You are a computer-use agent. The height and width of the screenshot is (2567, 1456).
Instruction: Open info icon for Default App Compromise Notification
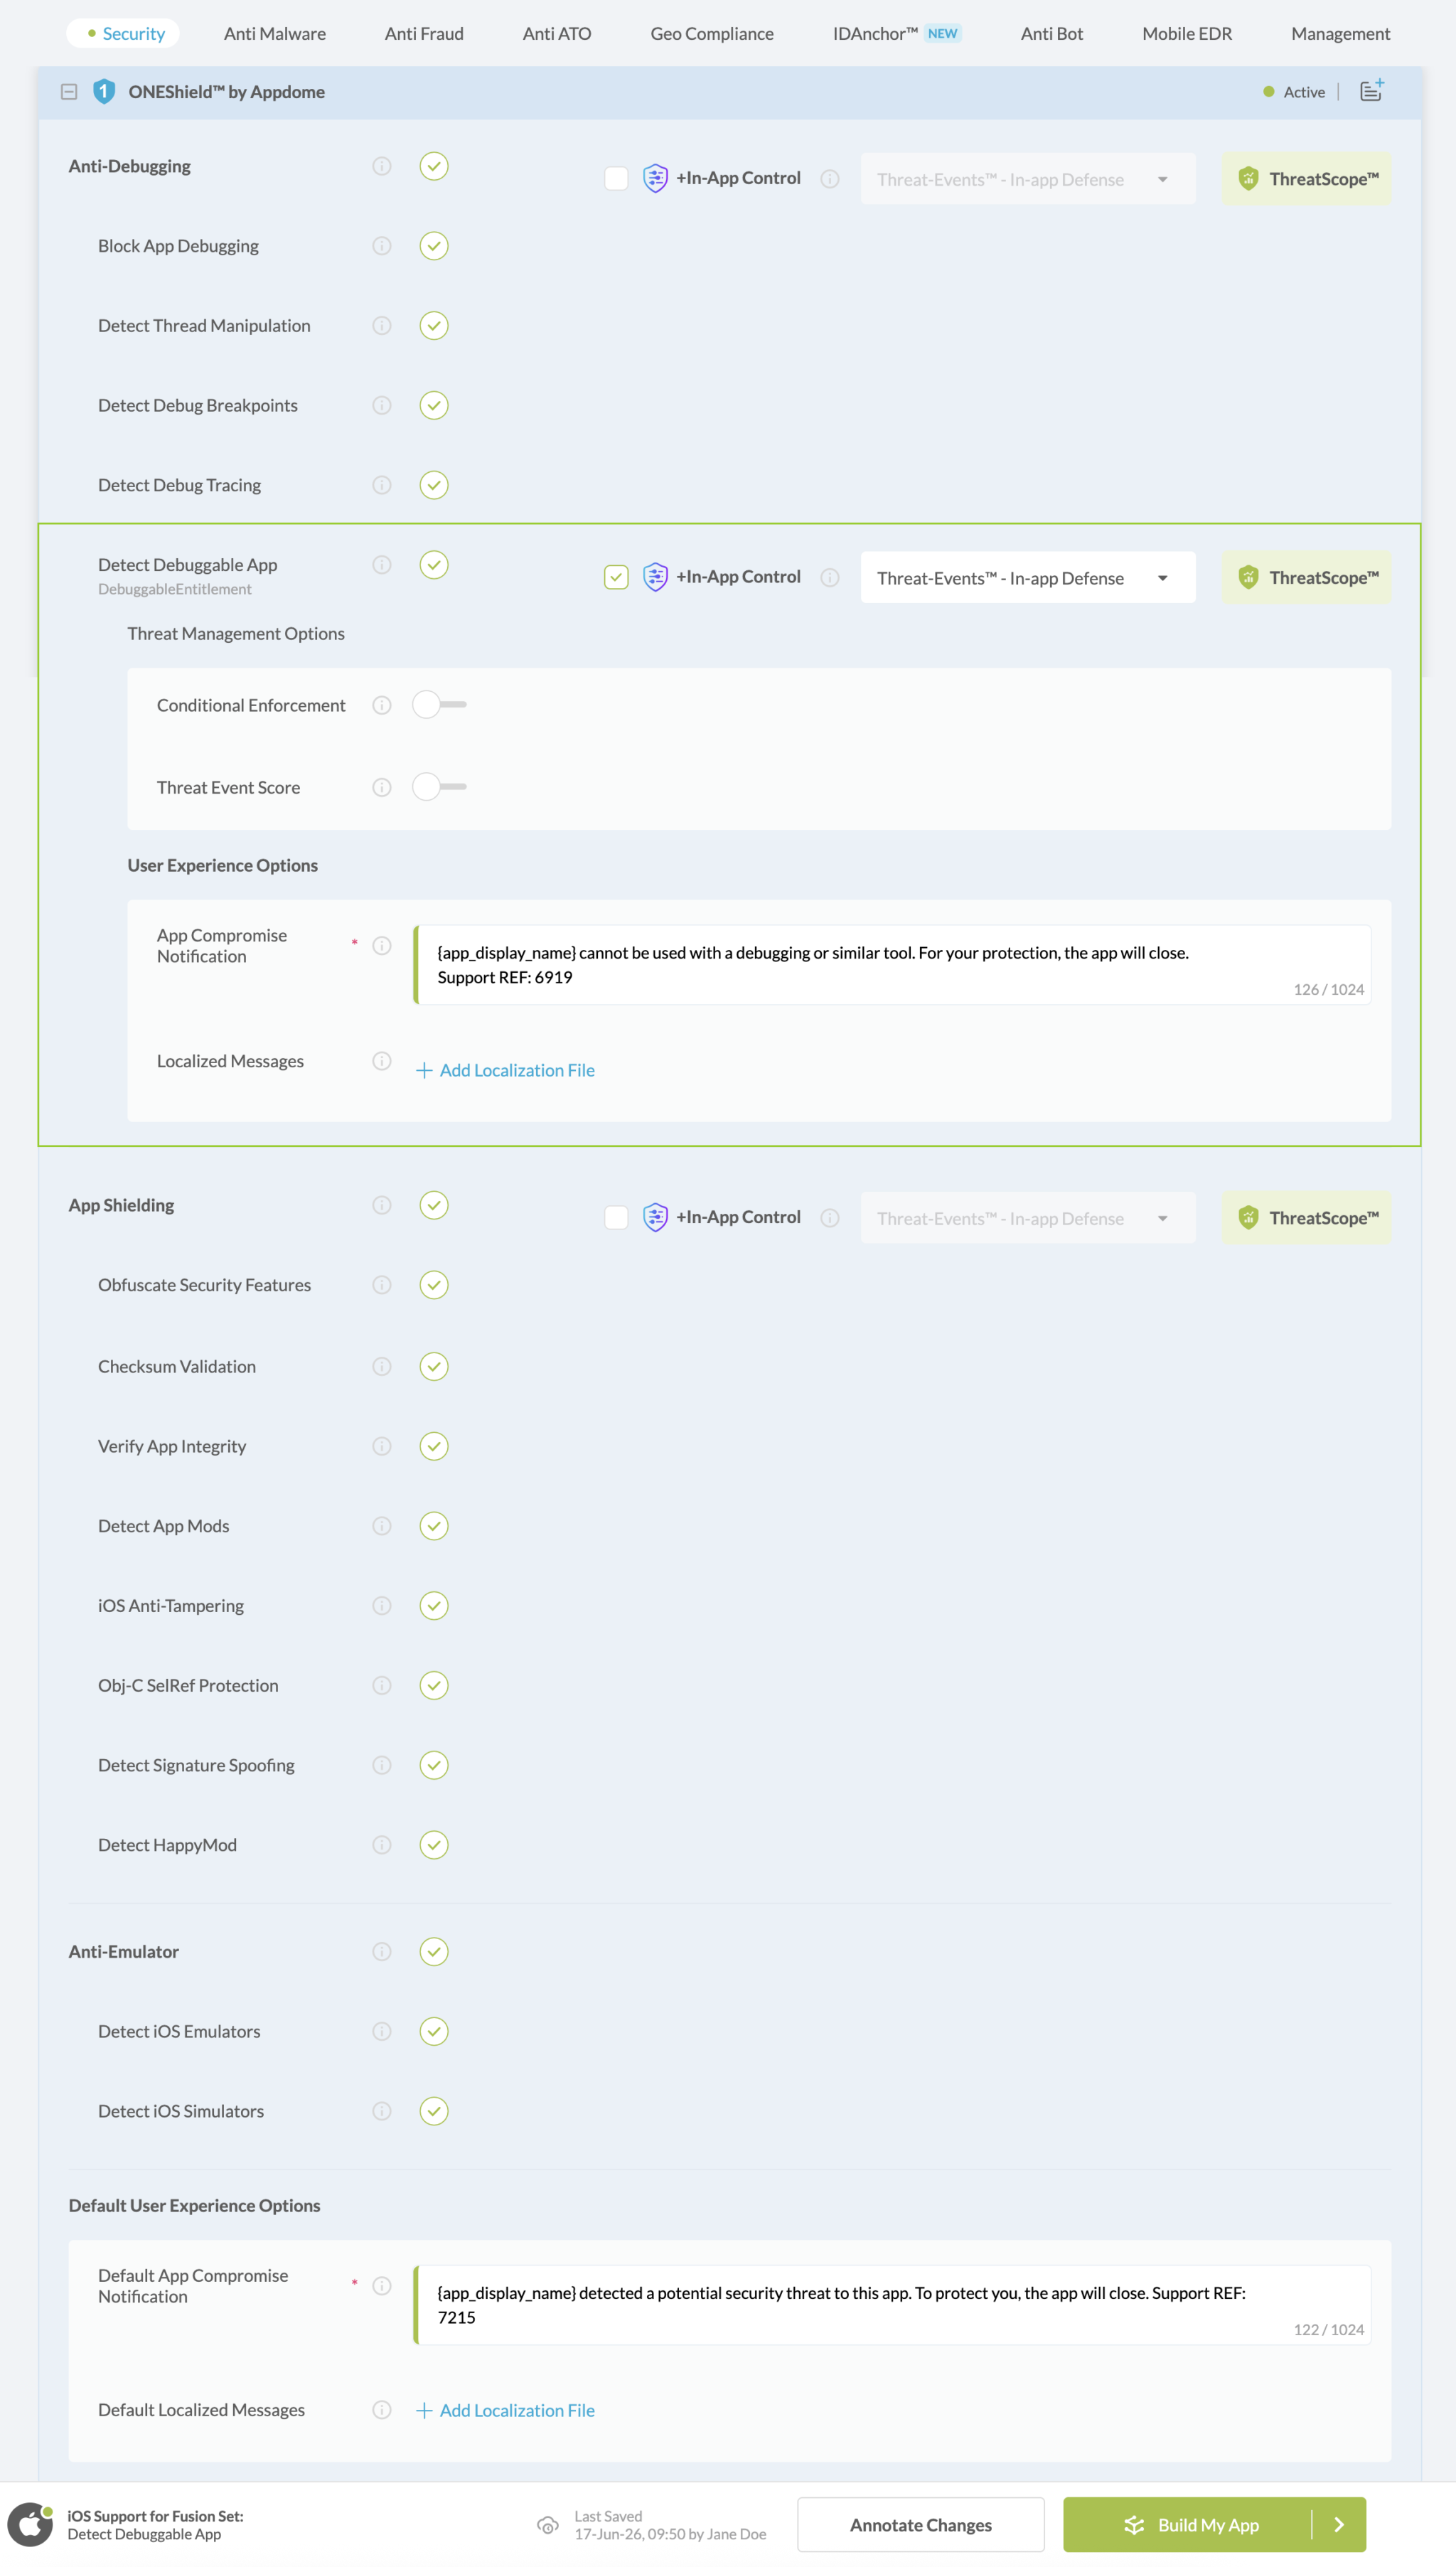tap(382, 2286)
